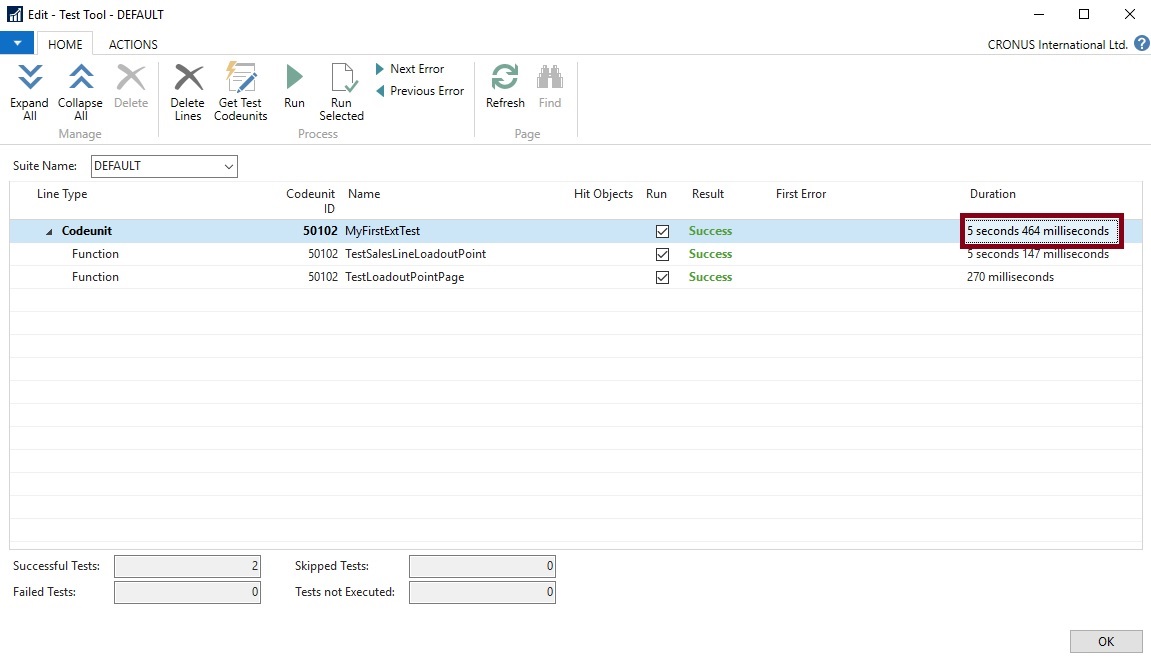Open the help question mark icon
The height and width of the screenshot is (661, 1151).
click(1141, 44)
